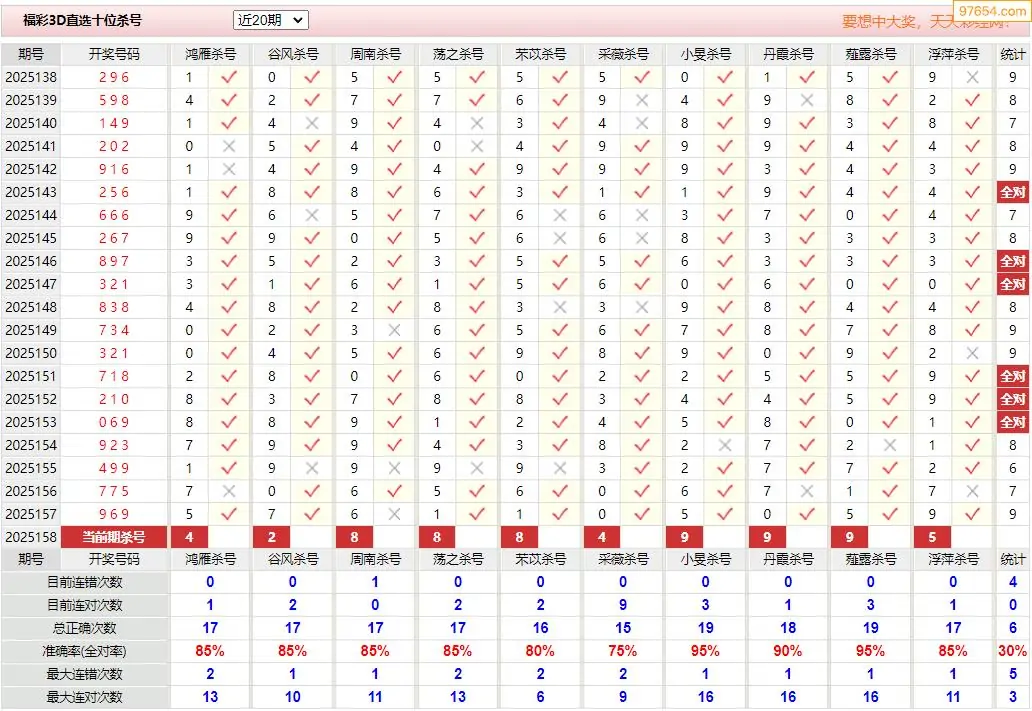Click the 总正确次数 row label
Viewport: 1032px width, 711px height.
tap(85, 628)
